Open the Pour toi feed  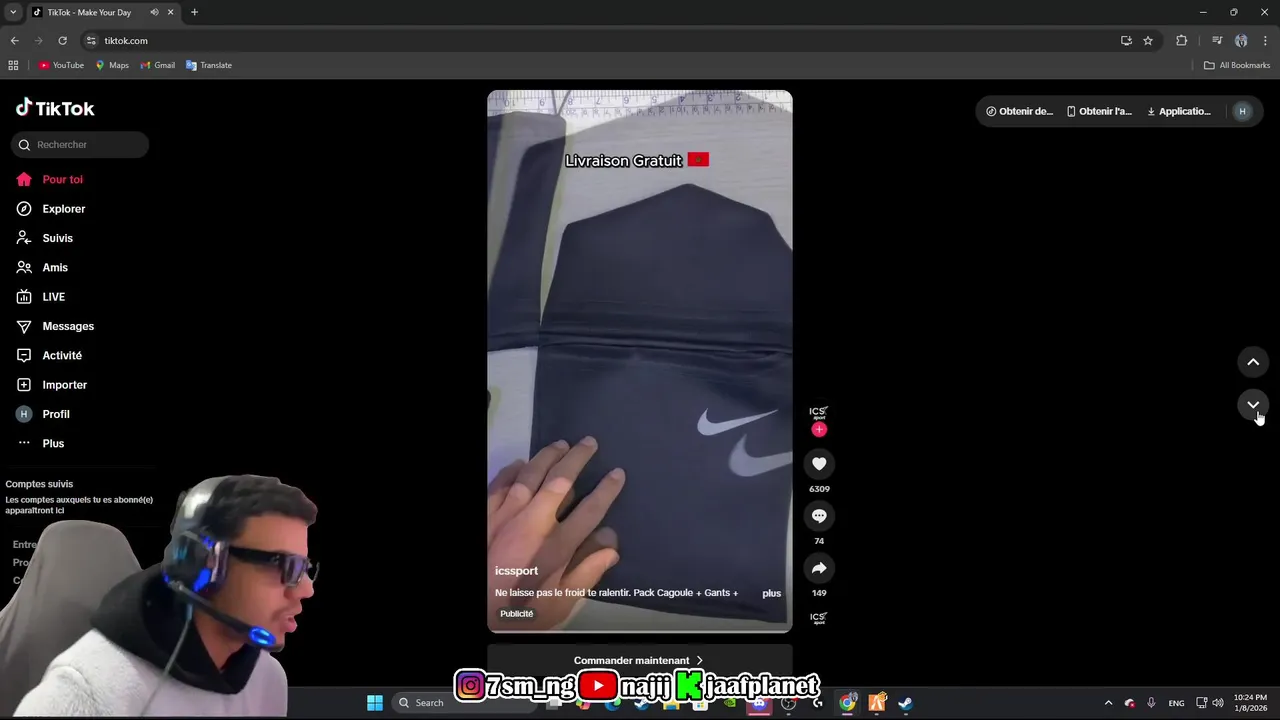click(50, 180)
